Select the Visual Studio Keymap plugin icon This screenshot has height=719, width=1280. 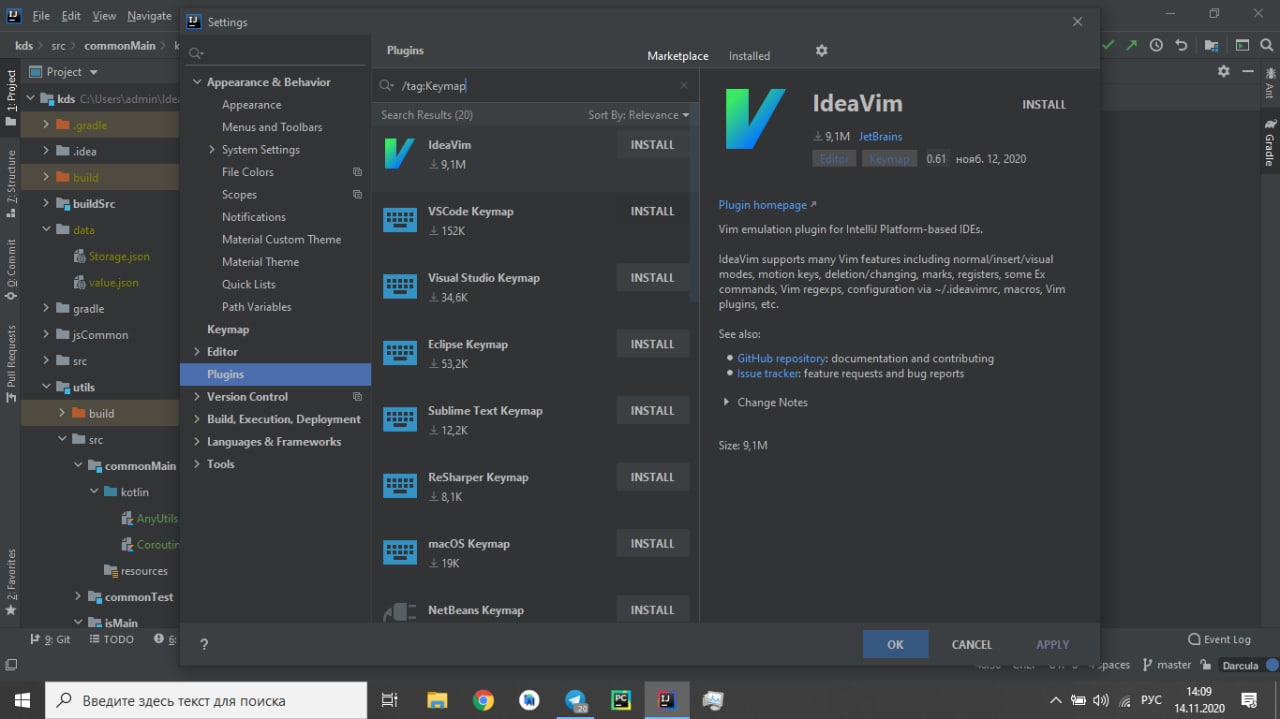click(x=400, y=287)
